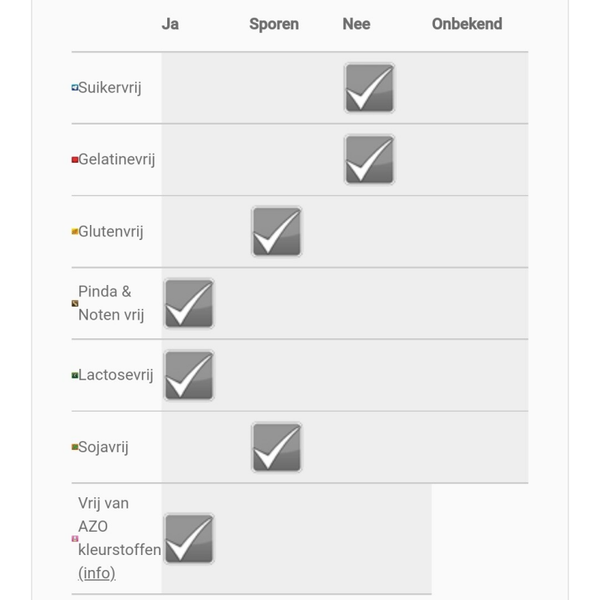Click the pink AZO kleurstoffen icon
Screen dimensions: 600x600
(75, 538)
